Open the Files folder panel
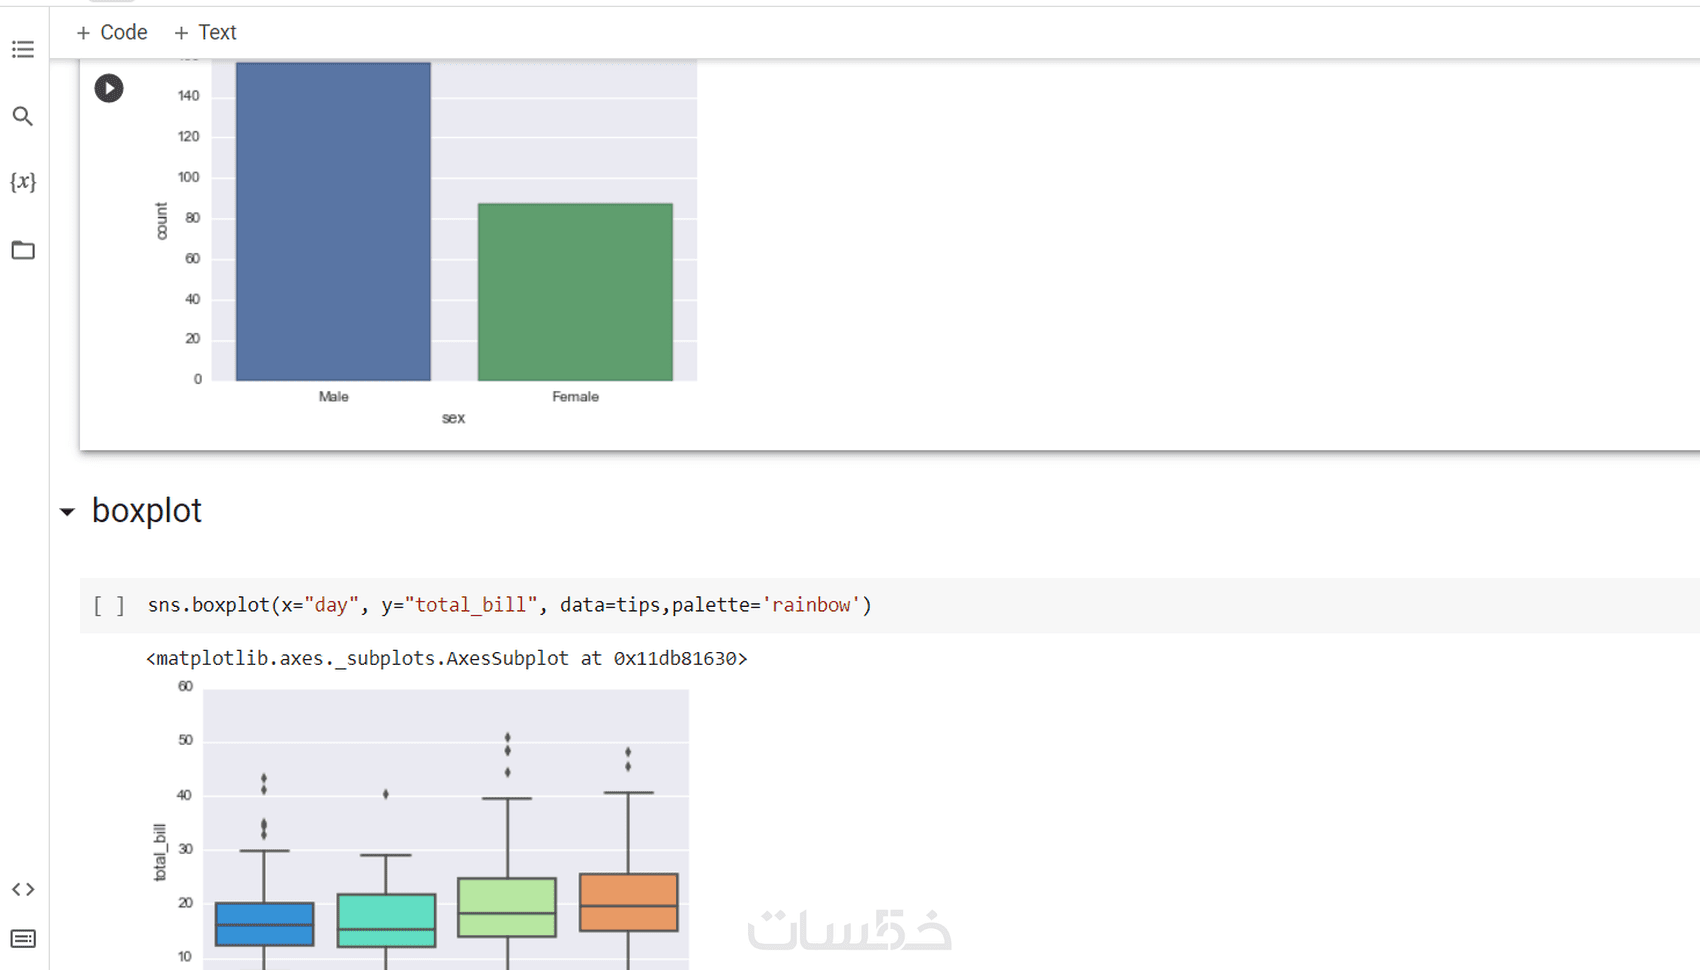The height and width of the screenshot is (970, 1700). tap(23, 250)
